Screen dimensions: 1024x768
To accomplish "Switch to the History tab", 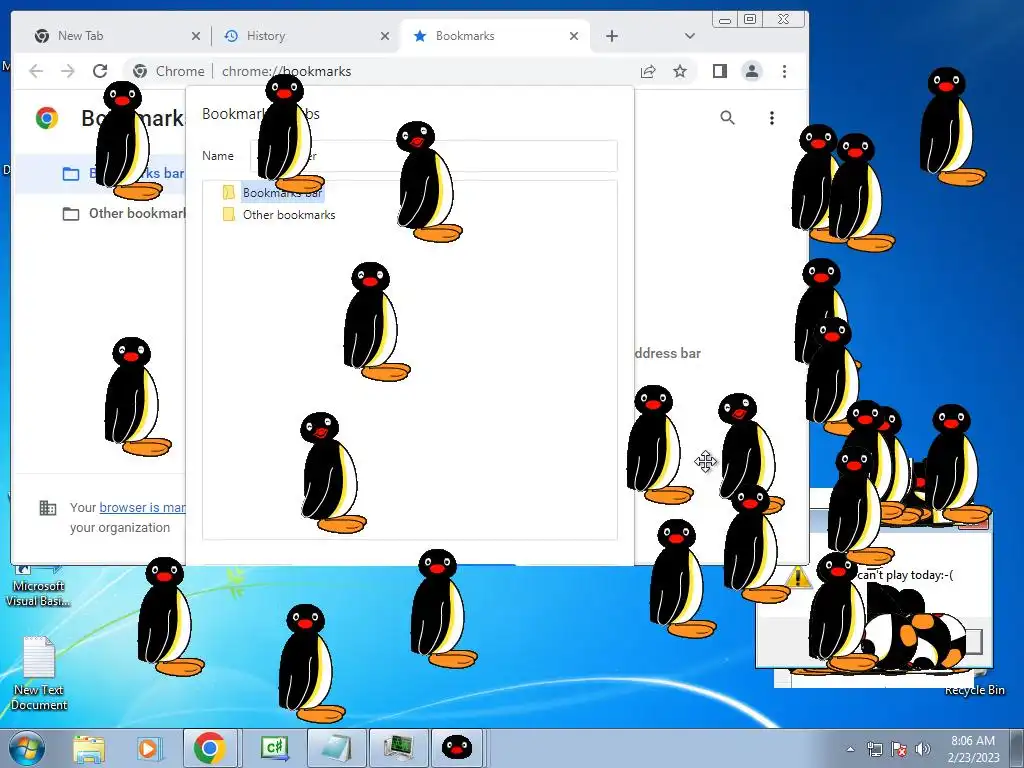I will 304,36.
